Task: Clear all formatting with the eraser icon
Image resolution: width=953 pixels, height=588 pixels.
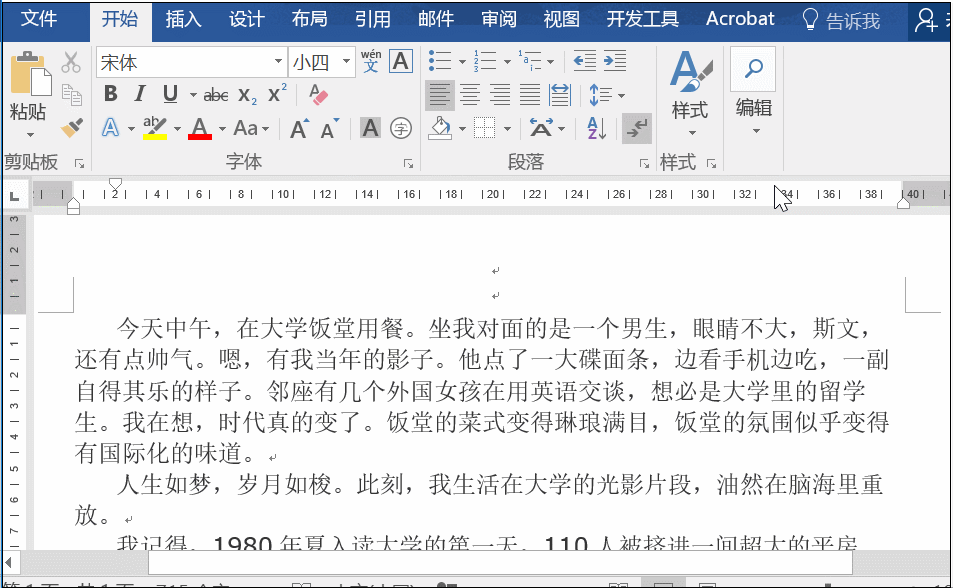Action: coord(318,94)
